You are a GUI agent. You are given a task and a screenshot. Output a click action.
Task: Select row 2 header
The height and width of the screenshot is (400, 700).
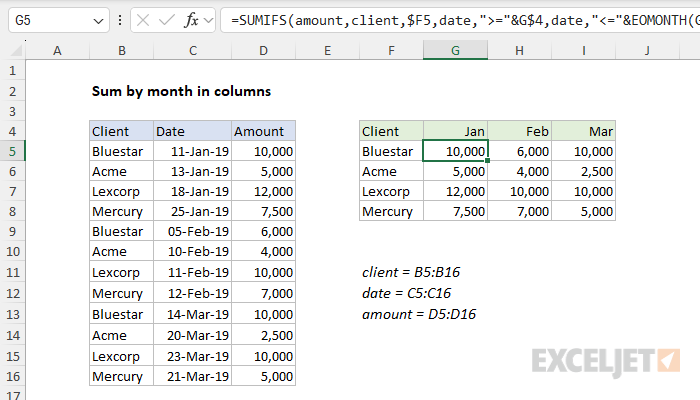(x=12, y=92)
